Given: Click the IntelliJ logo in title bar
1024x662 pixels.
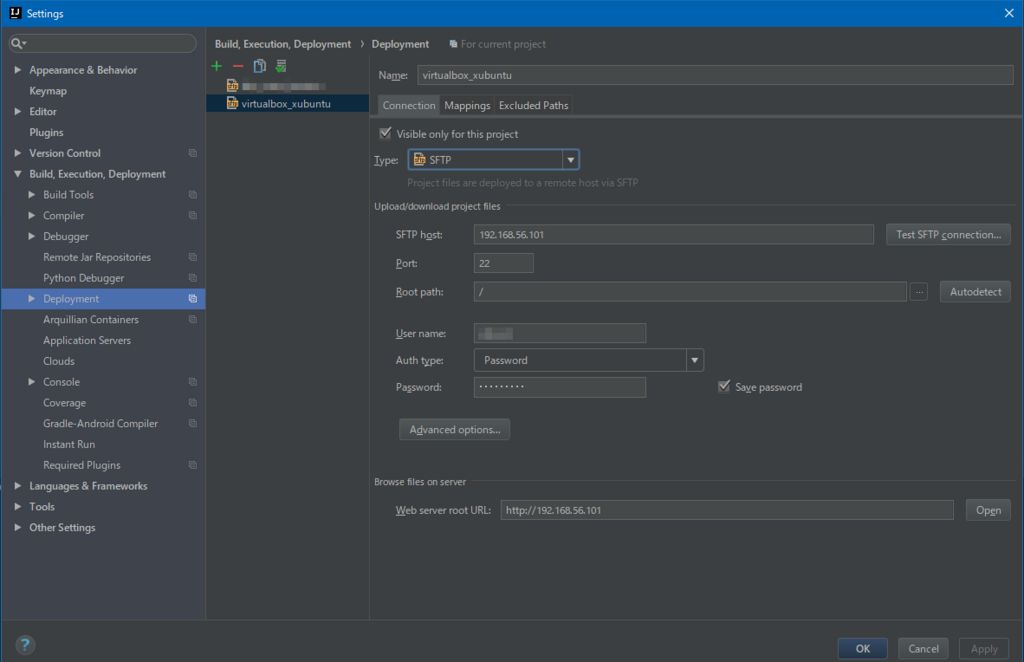Looking at the screenshot, I should click(x=15, y=13).
